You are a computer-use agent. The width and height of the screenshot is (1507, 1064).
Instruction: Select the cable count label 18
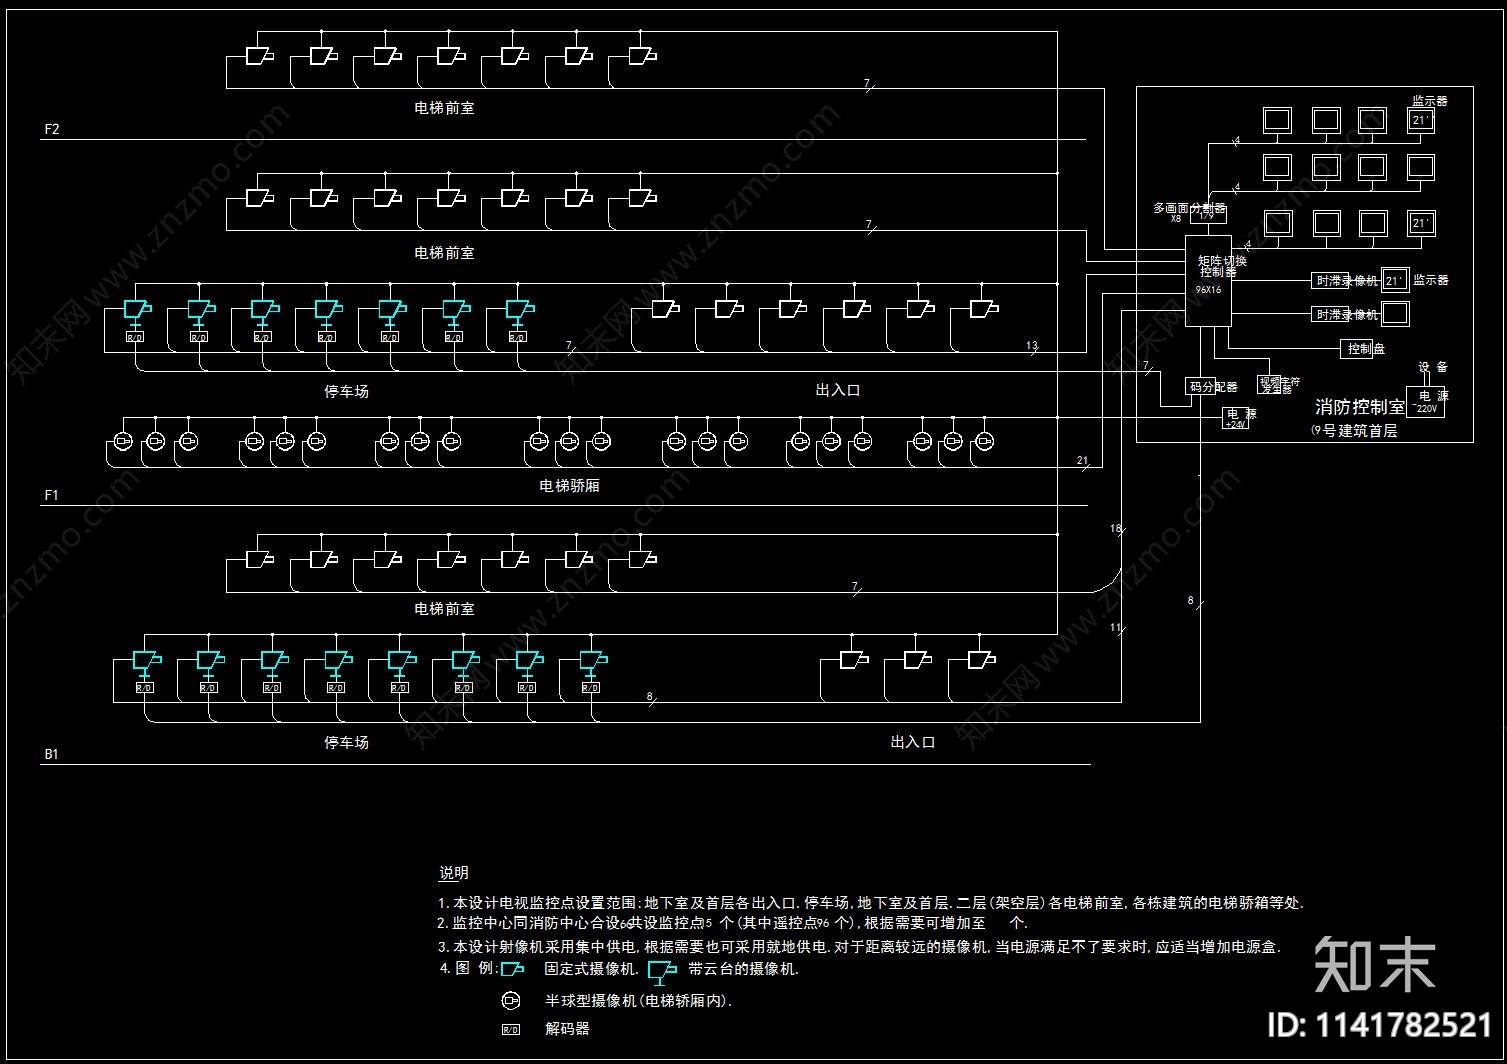tap(1116, 528)
